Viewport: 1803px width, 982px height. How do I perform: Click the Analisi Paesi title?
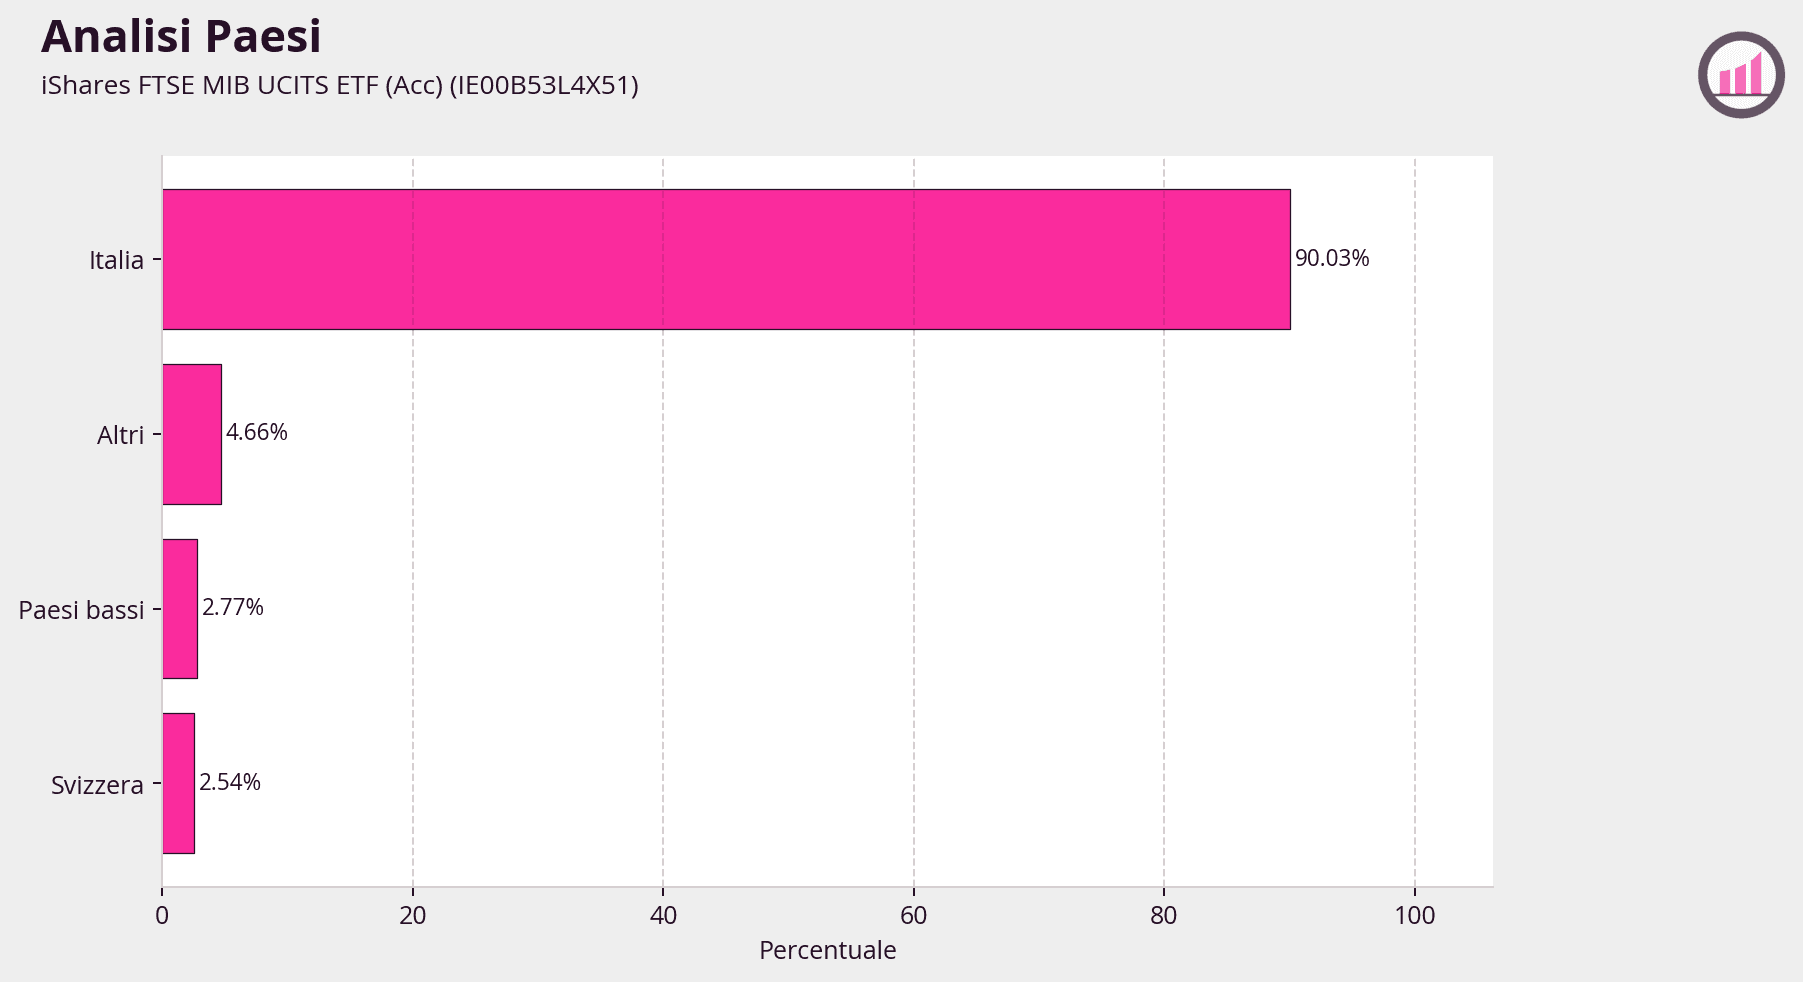(x=181, y=37)
